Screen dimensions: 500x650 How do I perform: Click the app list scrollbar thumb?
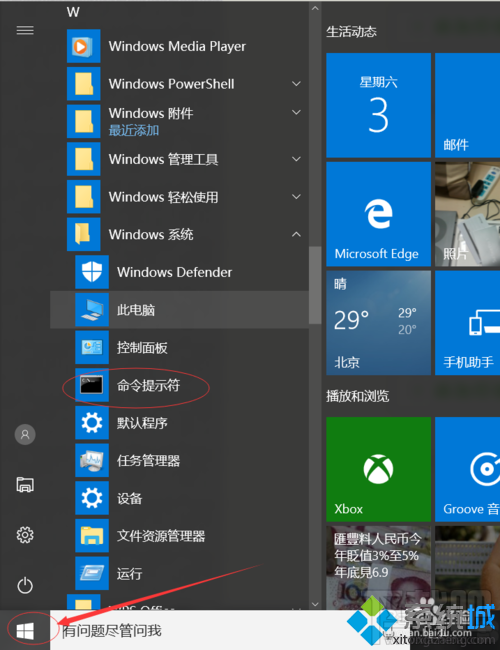[315, 285]
